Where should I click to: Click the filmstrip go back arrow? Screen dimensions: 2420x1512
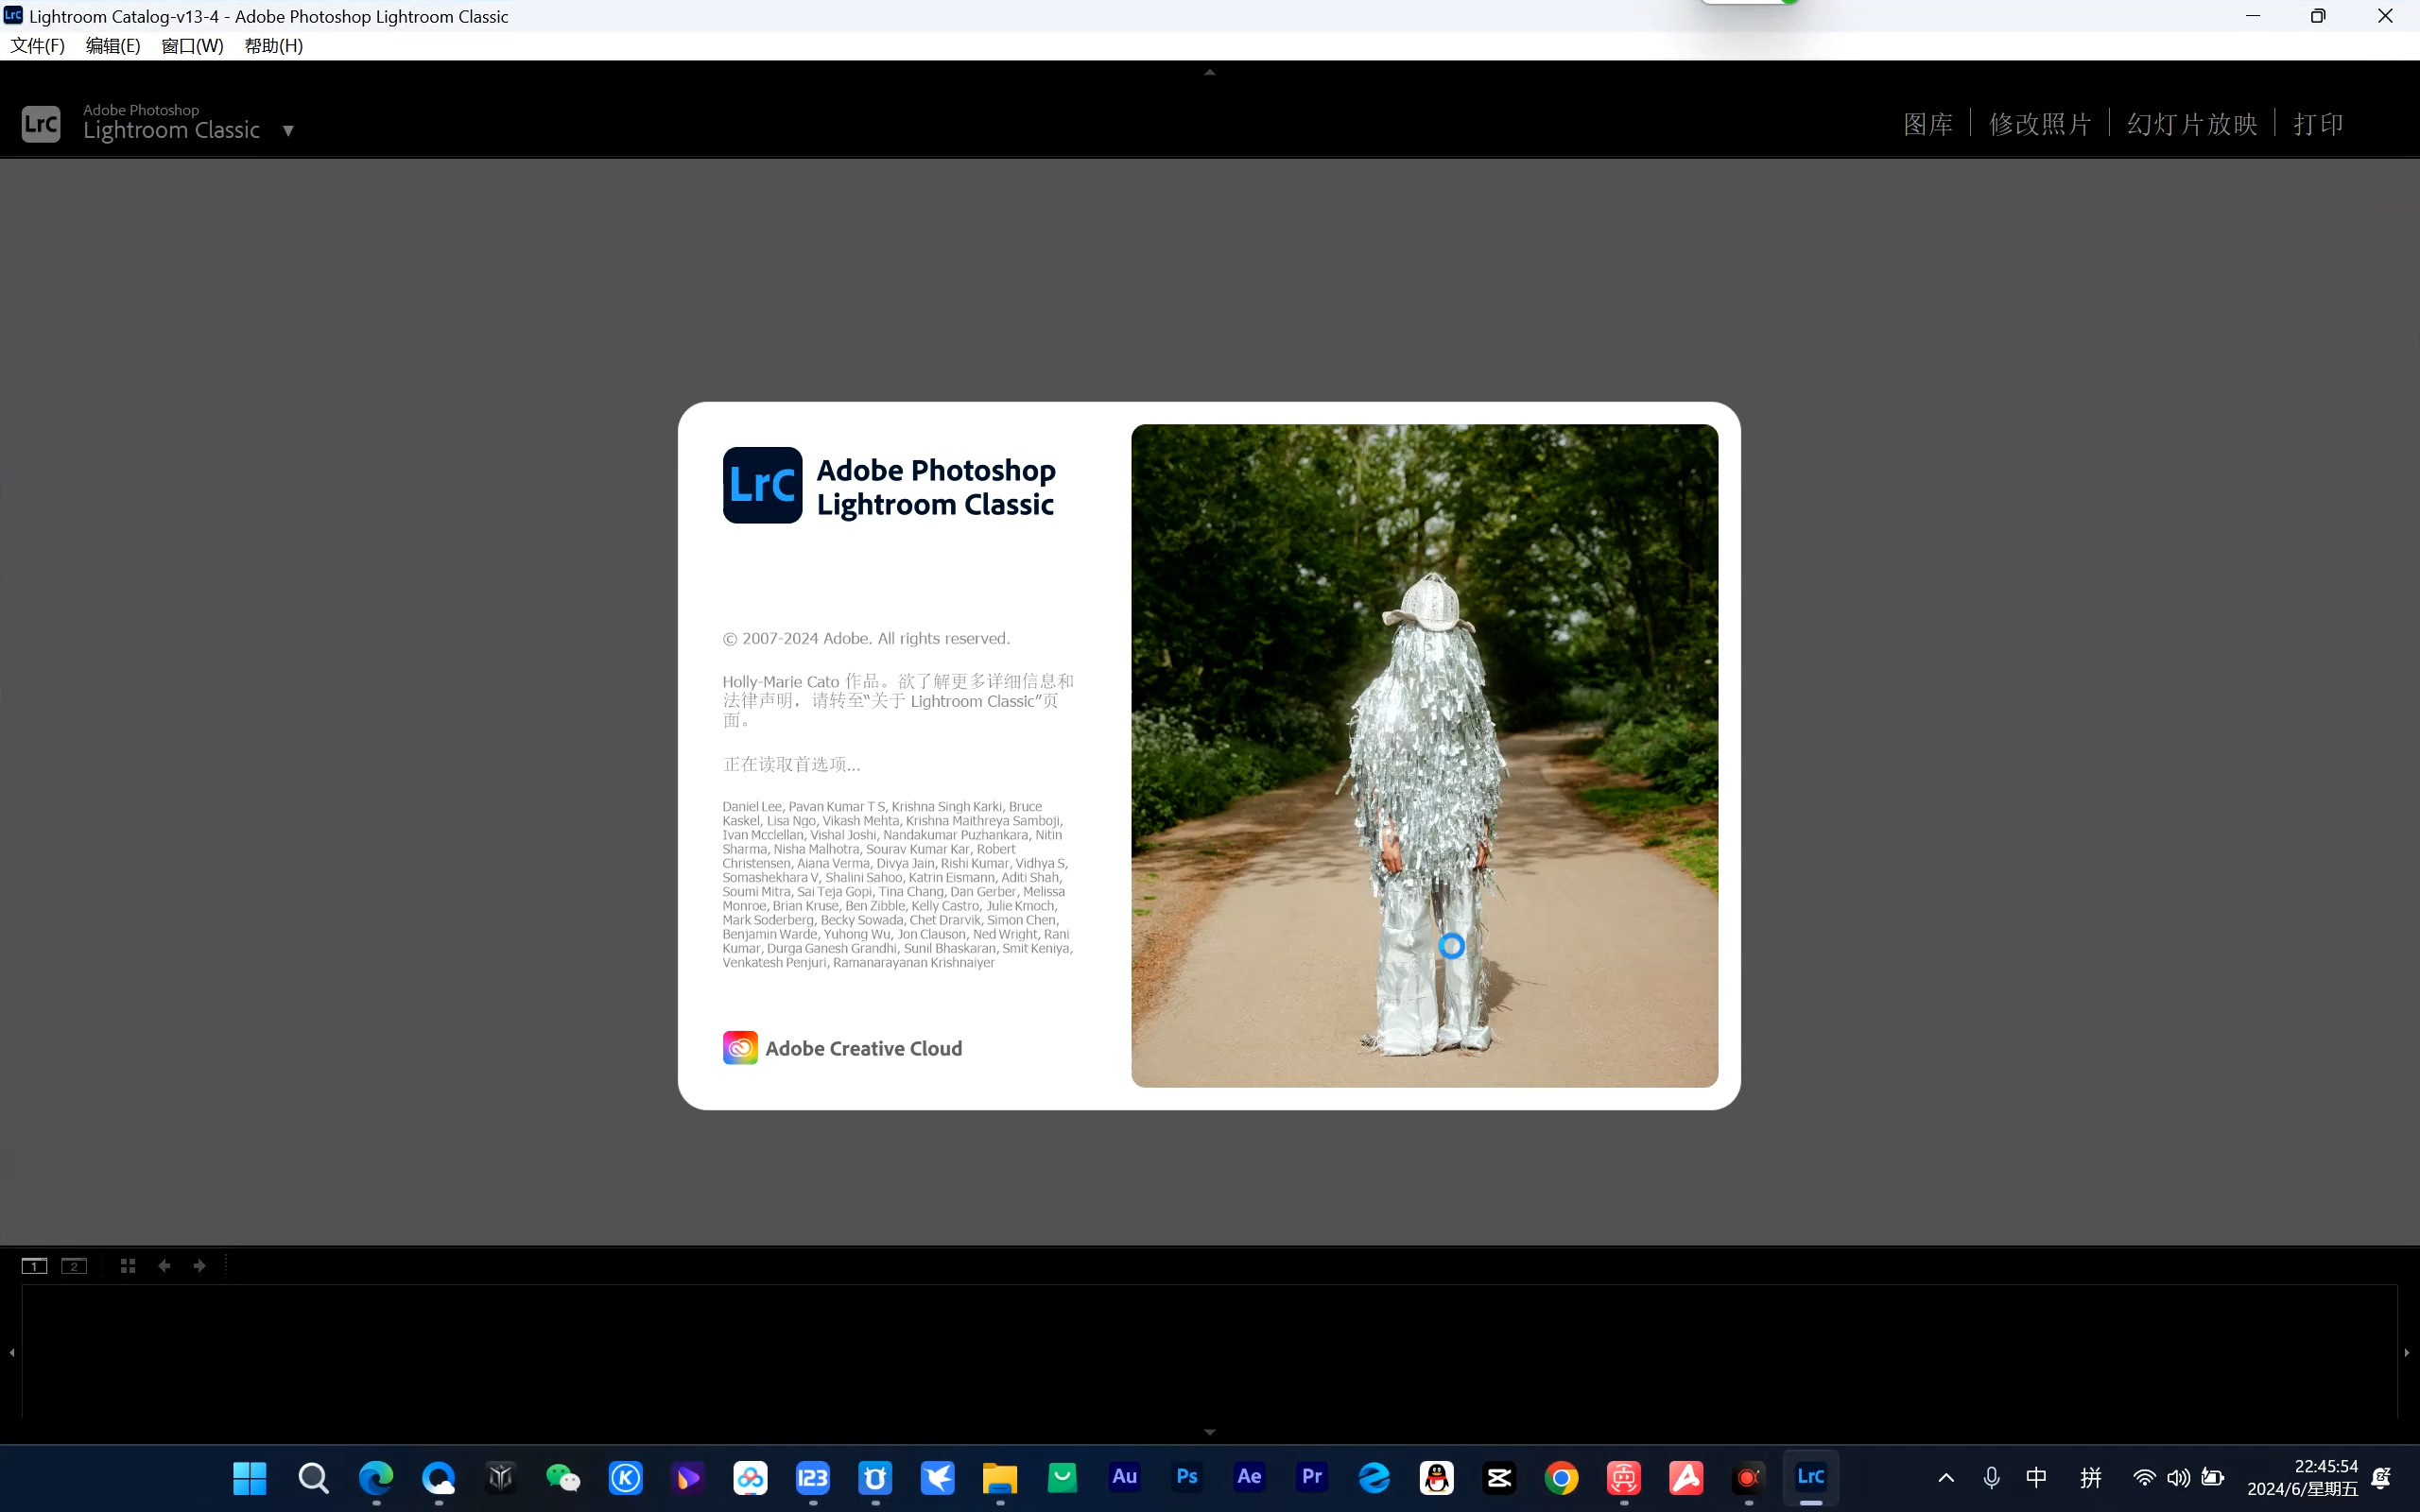[164, 1266]
